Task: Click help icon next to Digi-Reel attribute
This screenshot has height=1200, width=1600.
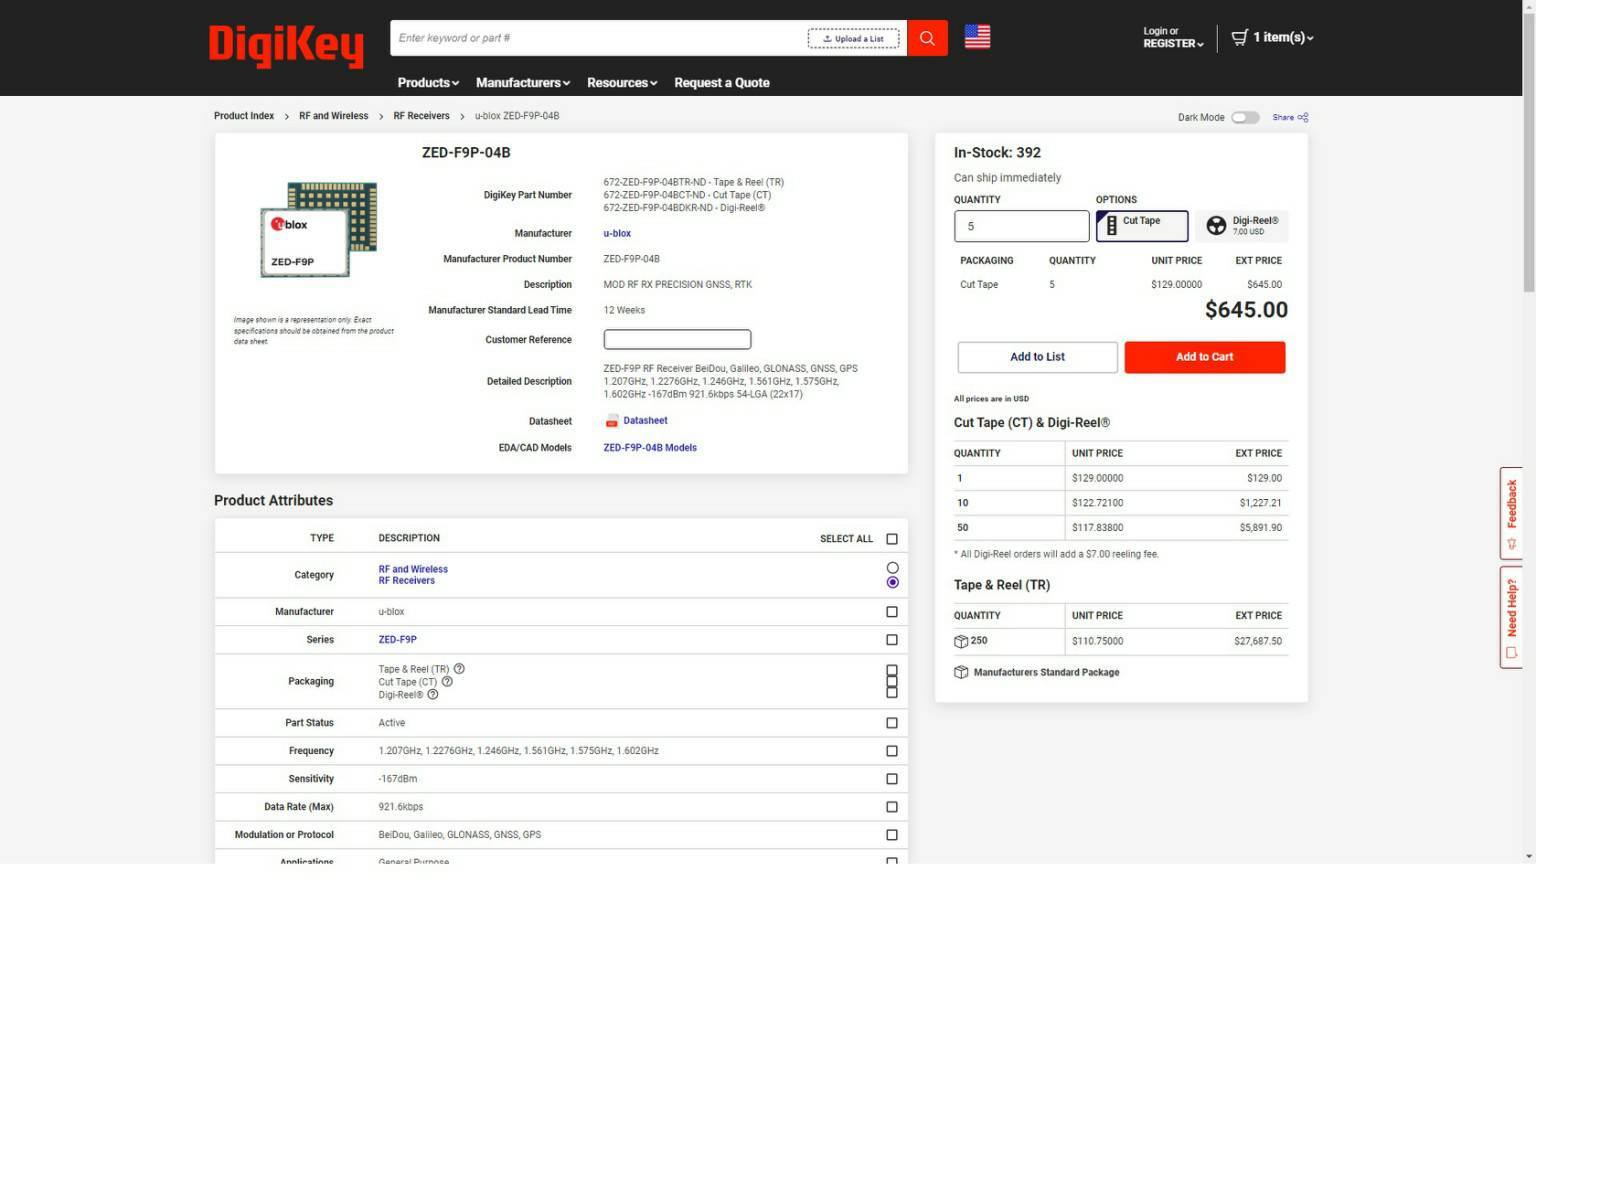Action: (433, 695)
